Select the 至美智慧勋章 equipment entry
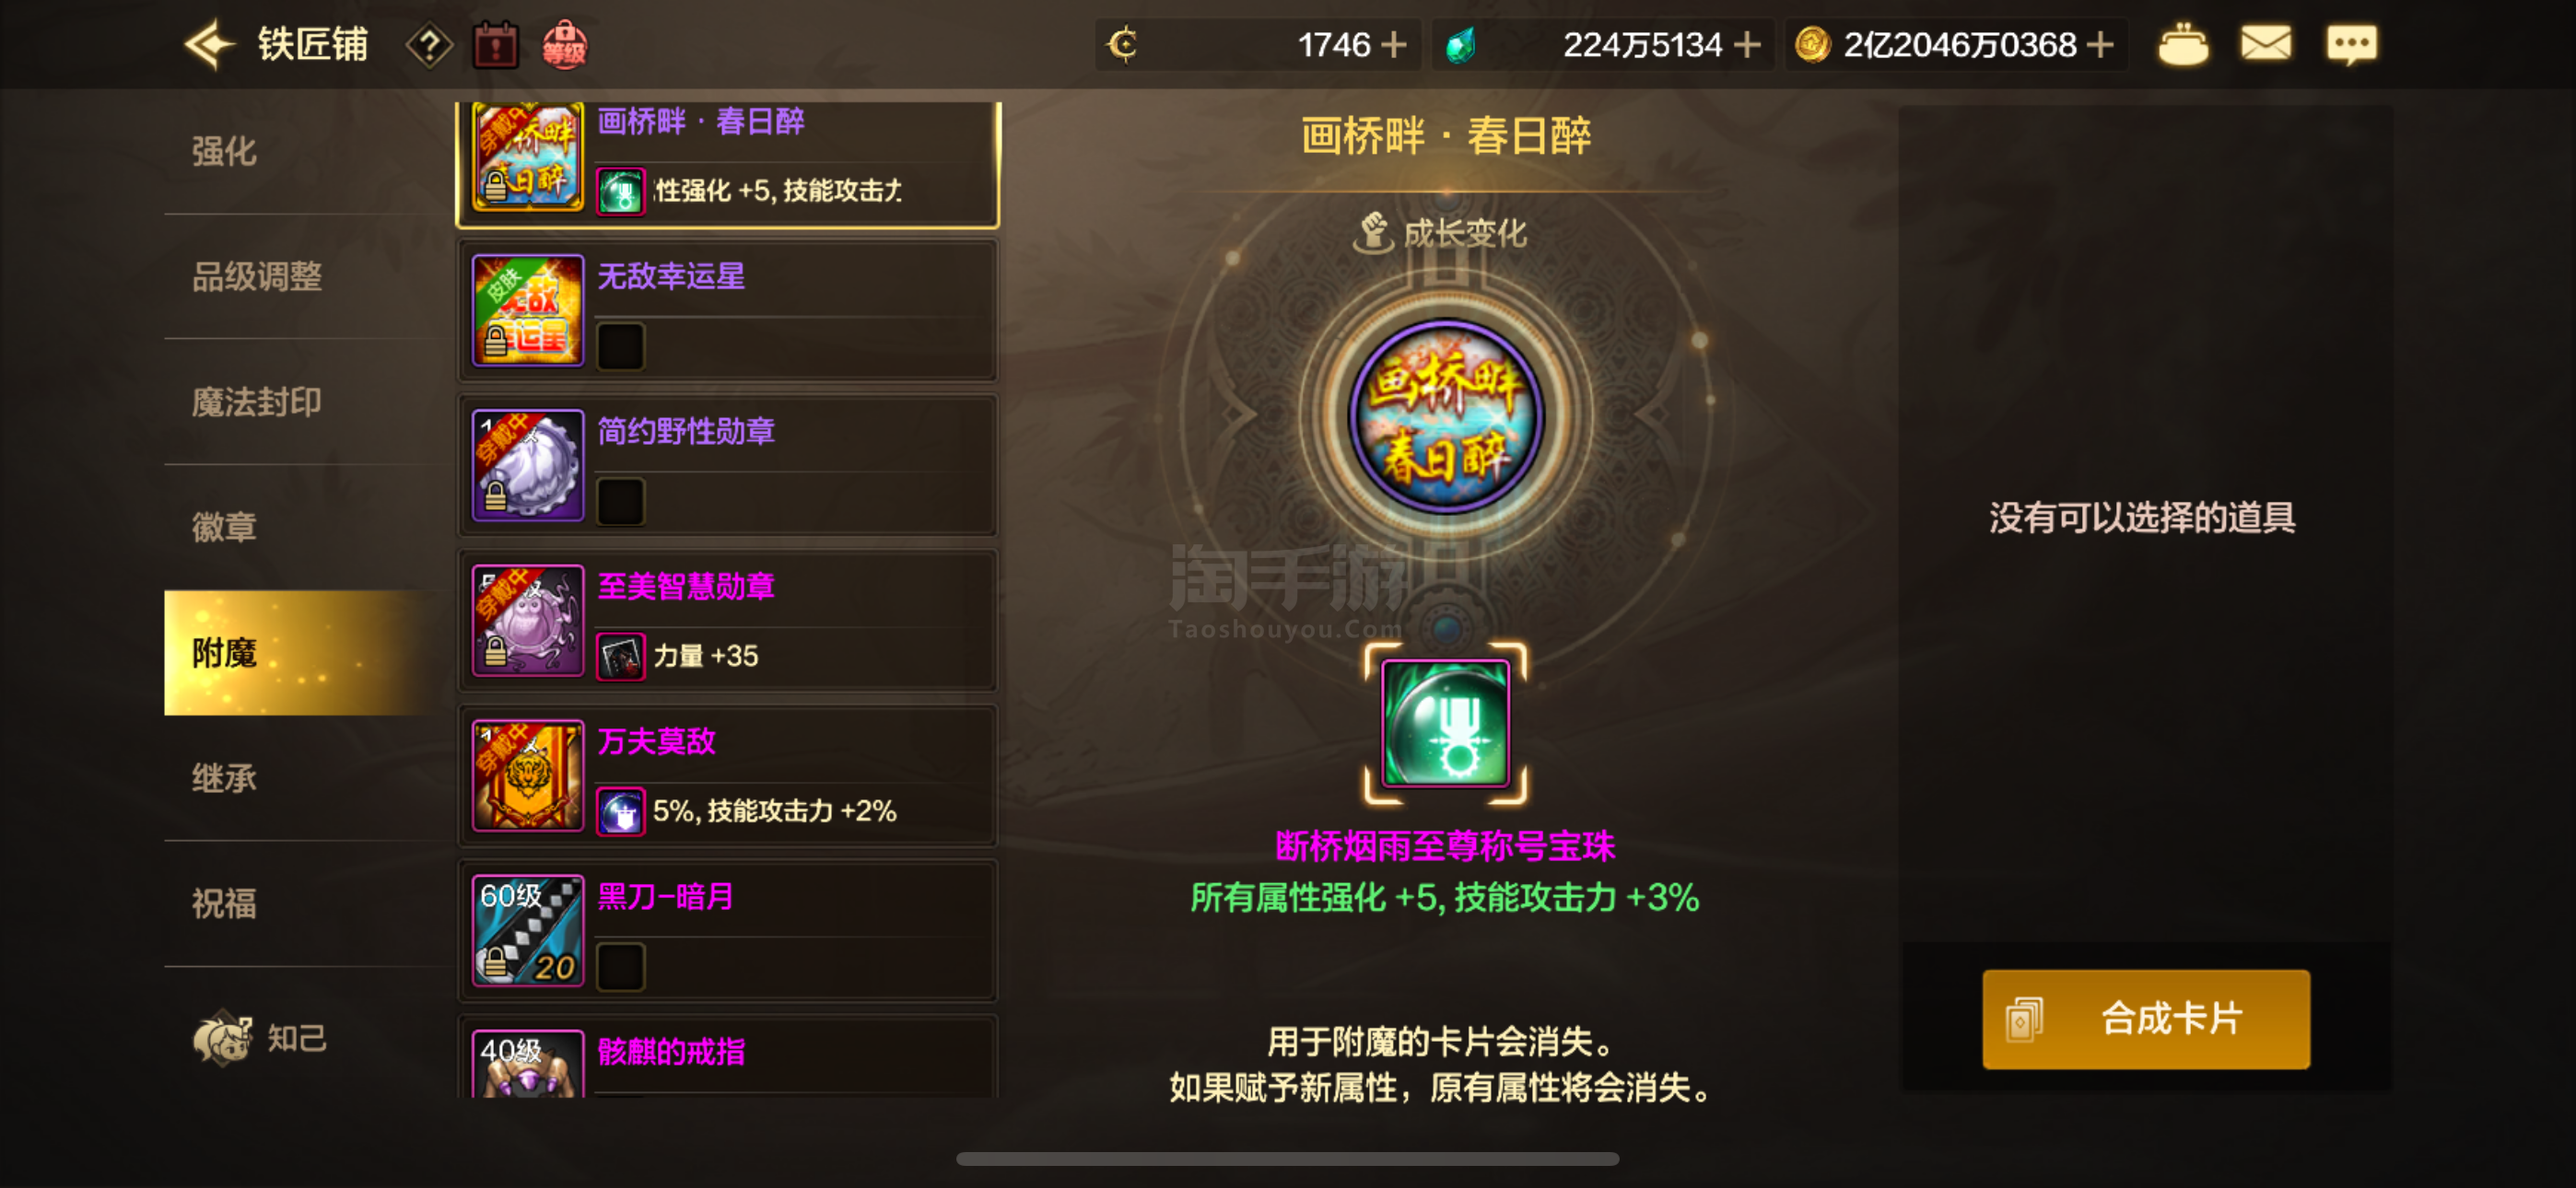The width and height of the screenshot is (2576, 1188). (728, 621)
